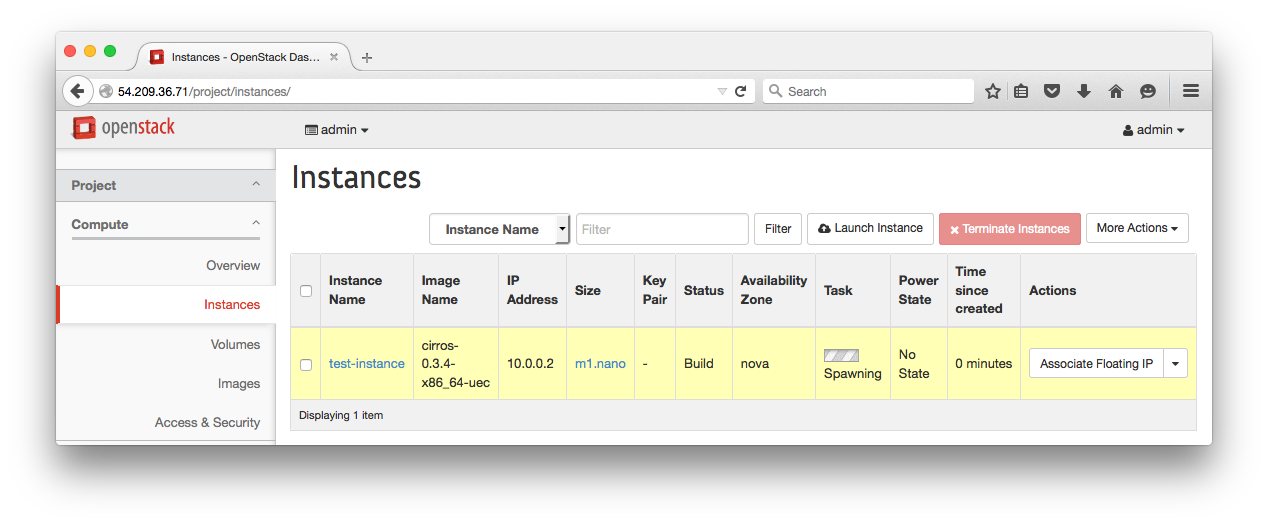Screen dimensions: 1268x525
Task: Open the browser downloads arrow icon
Action: click(x=1084, y=91)
